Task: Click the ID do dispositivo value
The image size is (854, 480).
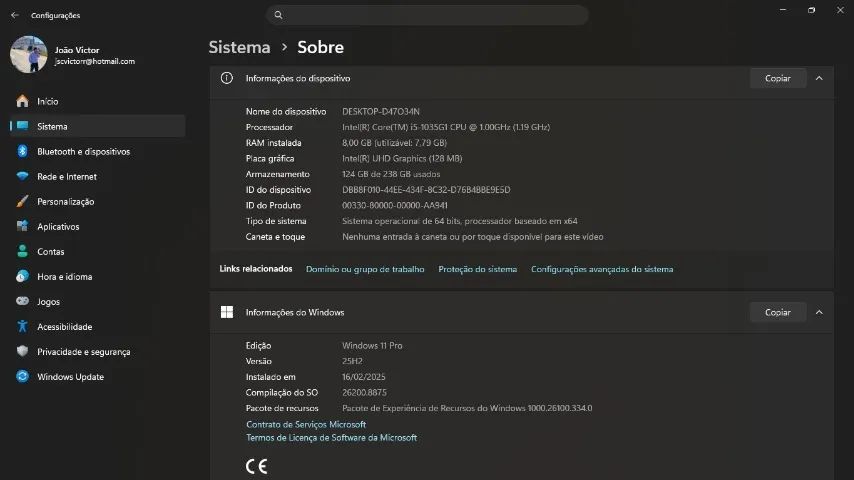Action: point(426,190)
